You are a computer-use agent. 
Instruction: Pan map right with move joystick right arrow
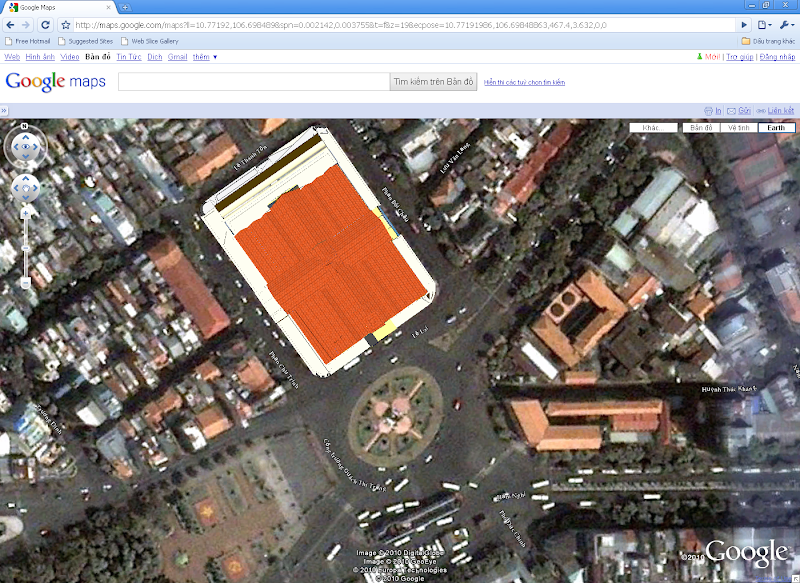coord(35,188)
